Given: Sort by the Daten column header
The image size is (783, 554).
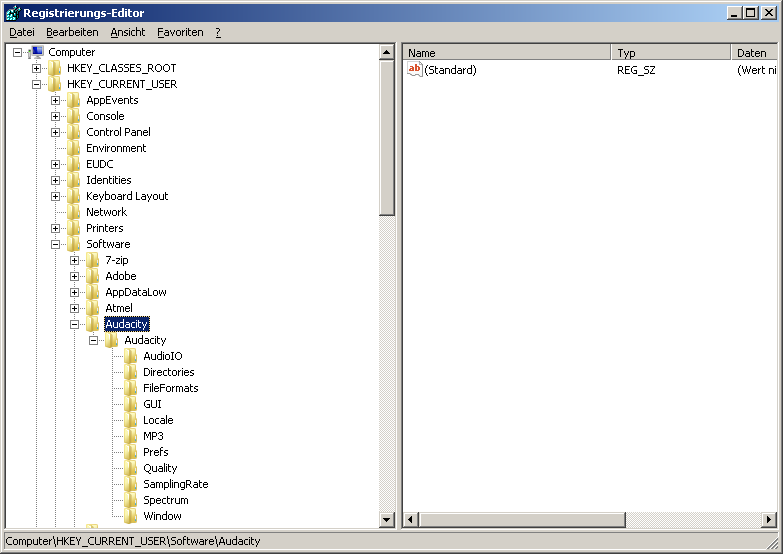Looking at the screenshot, I should click(754, 52).
